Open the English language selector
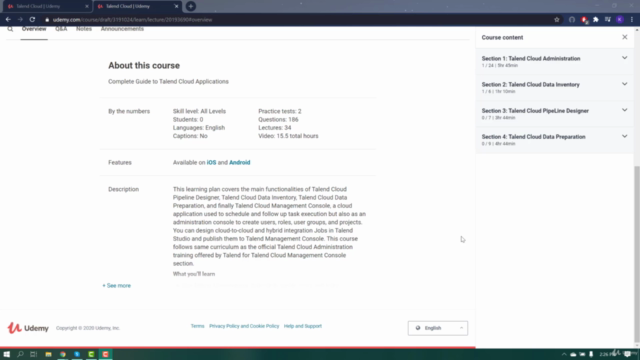This screenshot has width=640, height=360. pyautogui.click(x=438, y=328)
